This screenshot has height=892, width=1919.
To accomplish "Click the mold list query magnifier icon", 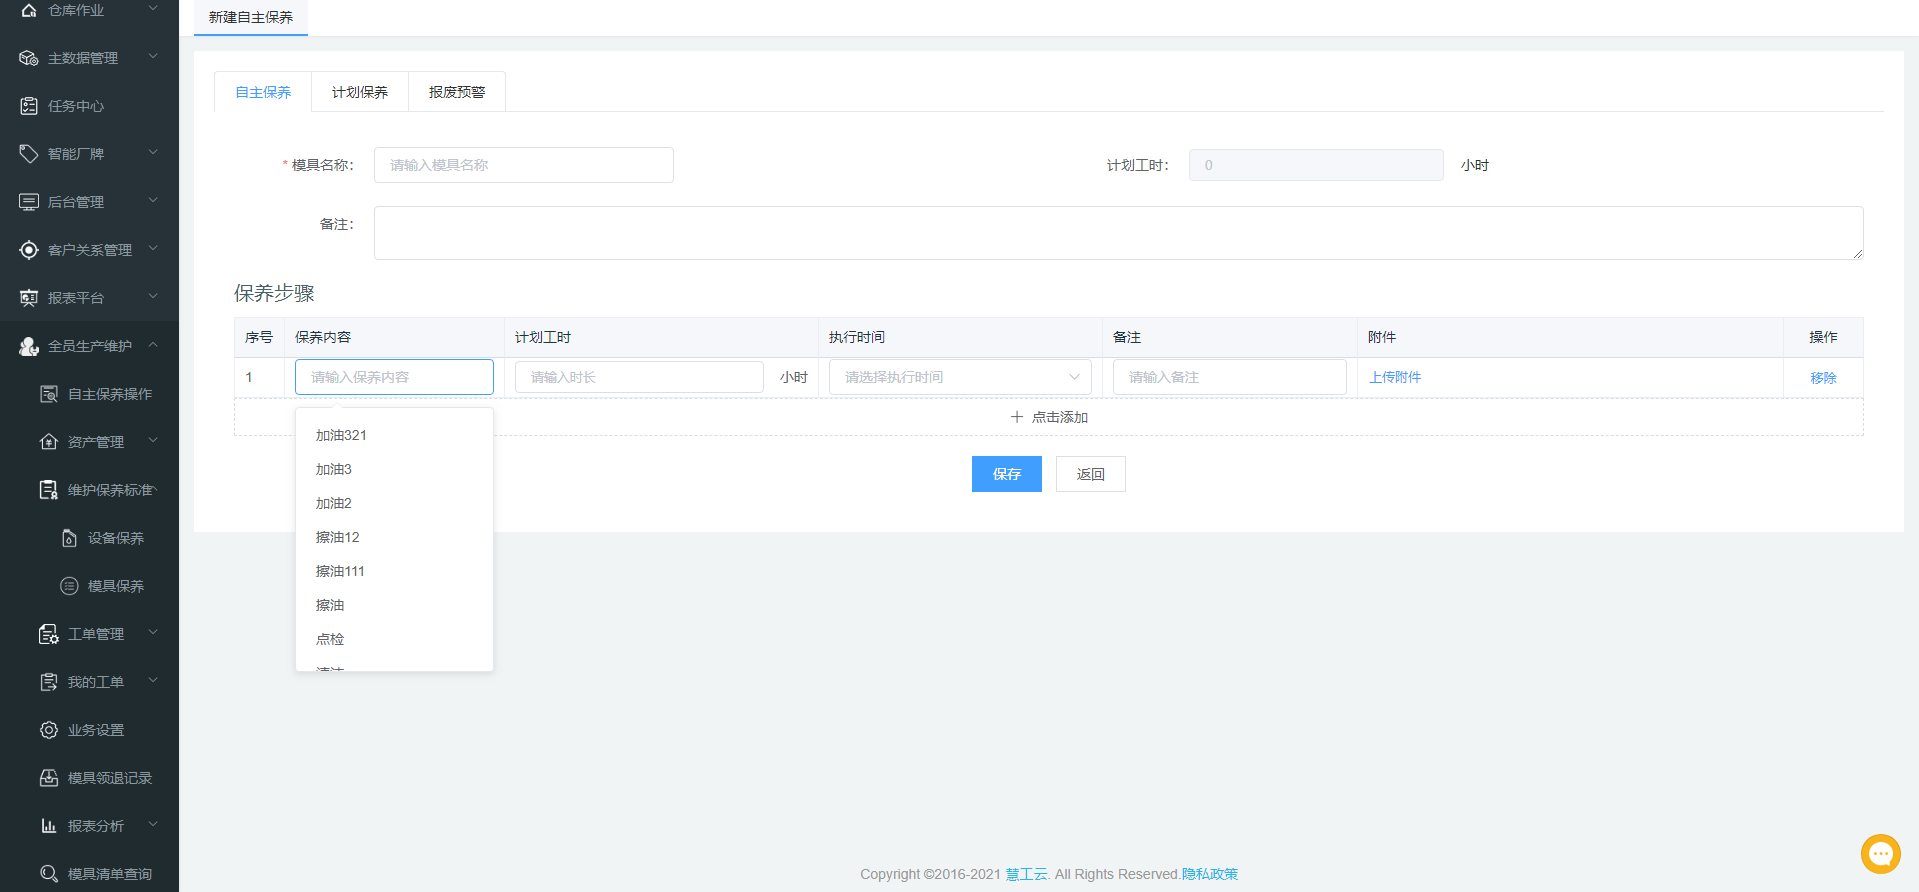I will coord(48,874).
